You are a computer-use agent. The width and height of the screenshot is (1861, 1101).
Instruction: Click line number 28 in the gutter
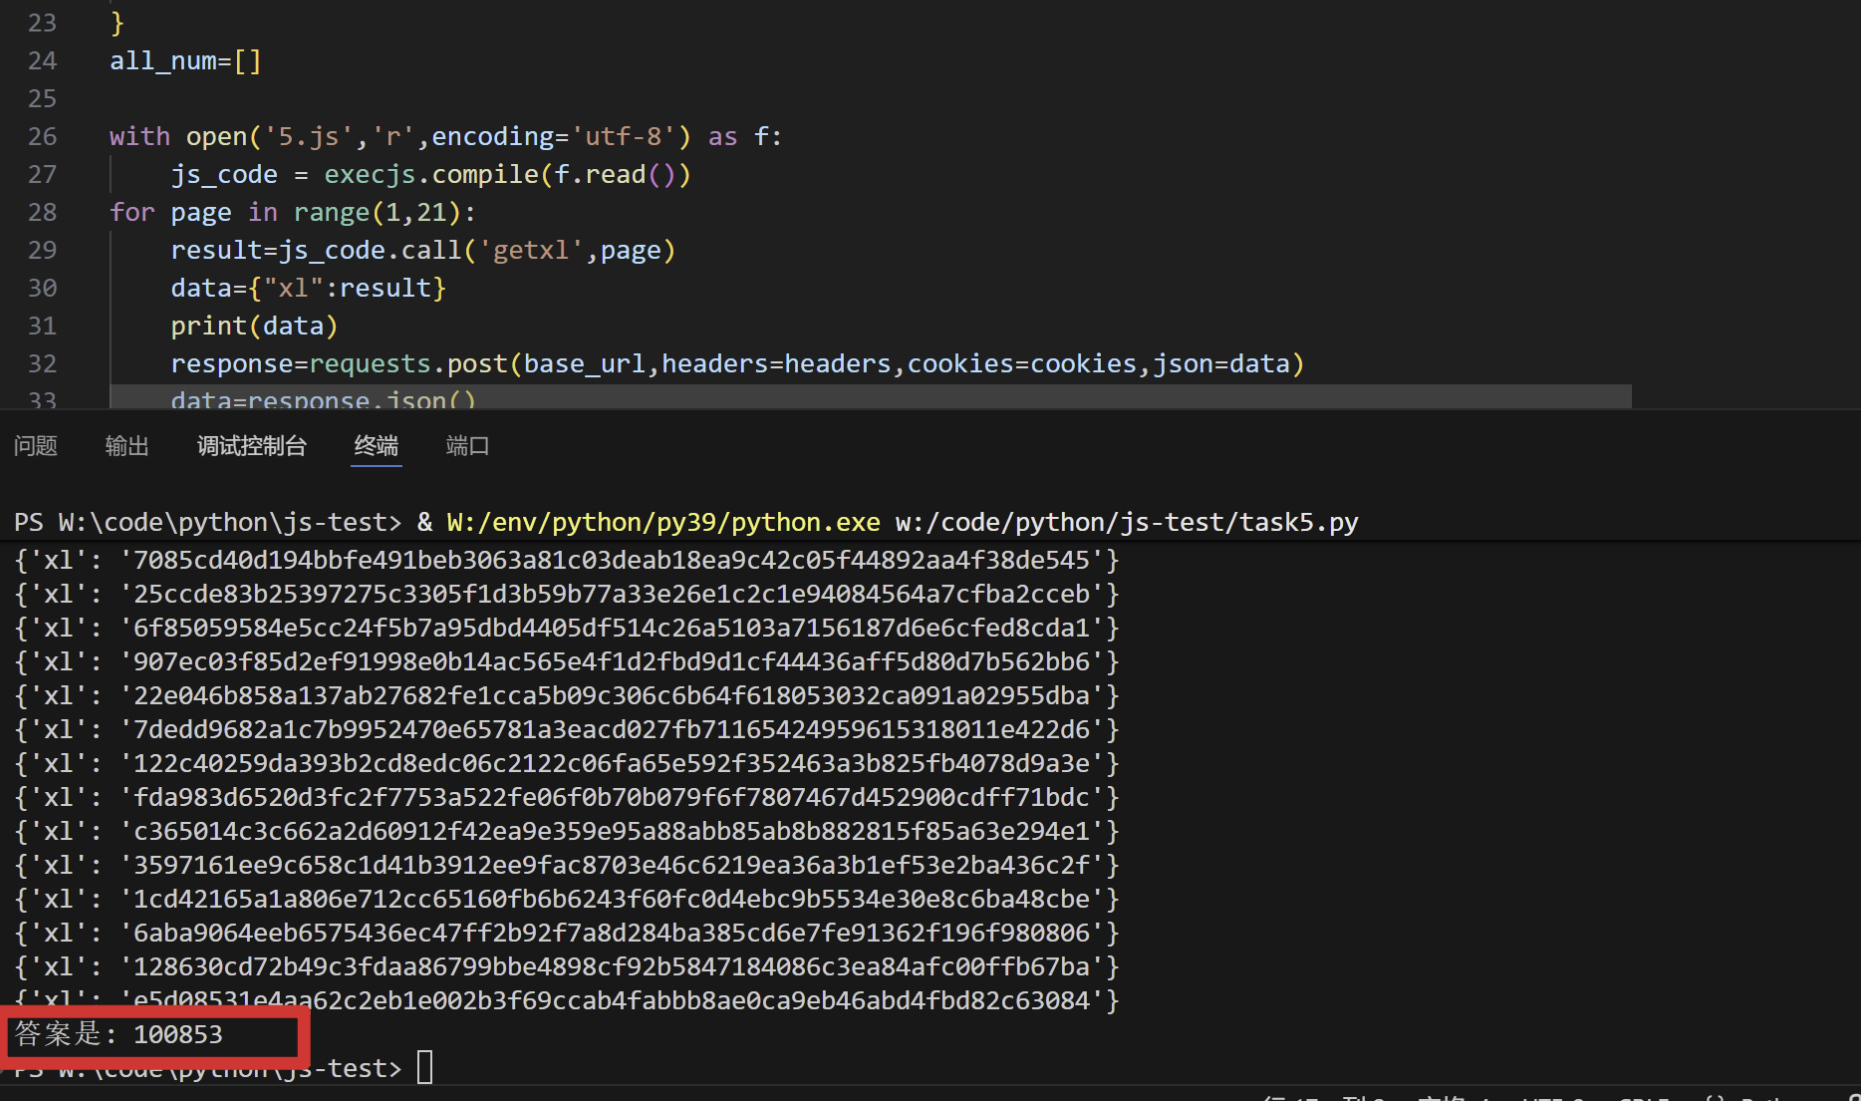point(42,213)
